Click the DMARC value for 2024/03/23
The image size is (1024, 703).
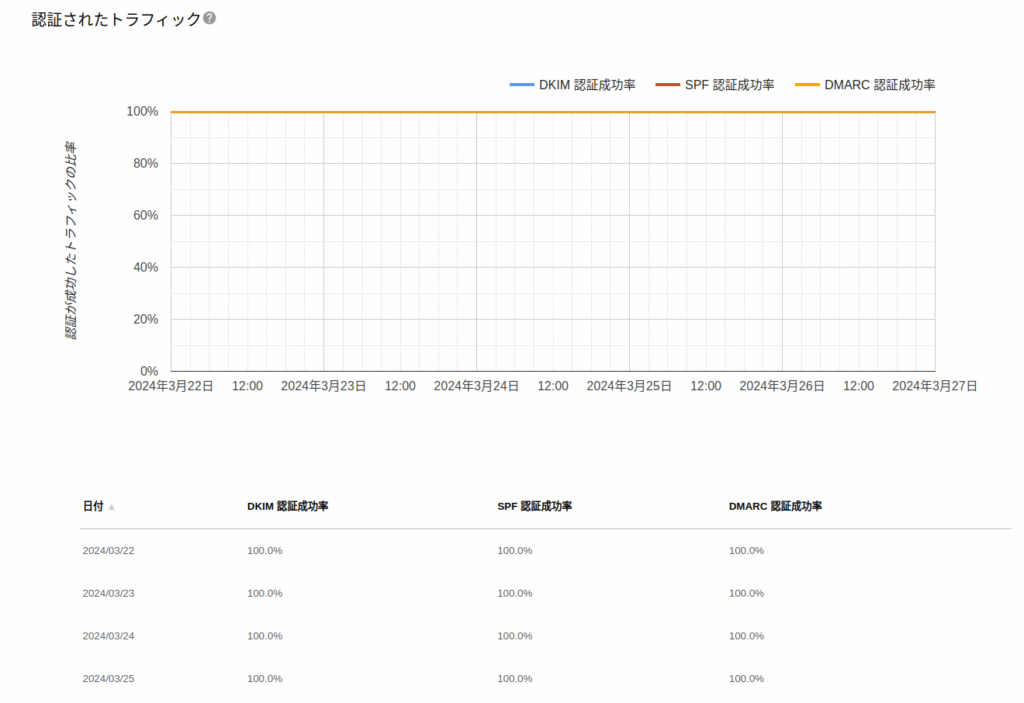click(x=746, y=593)
